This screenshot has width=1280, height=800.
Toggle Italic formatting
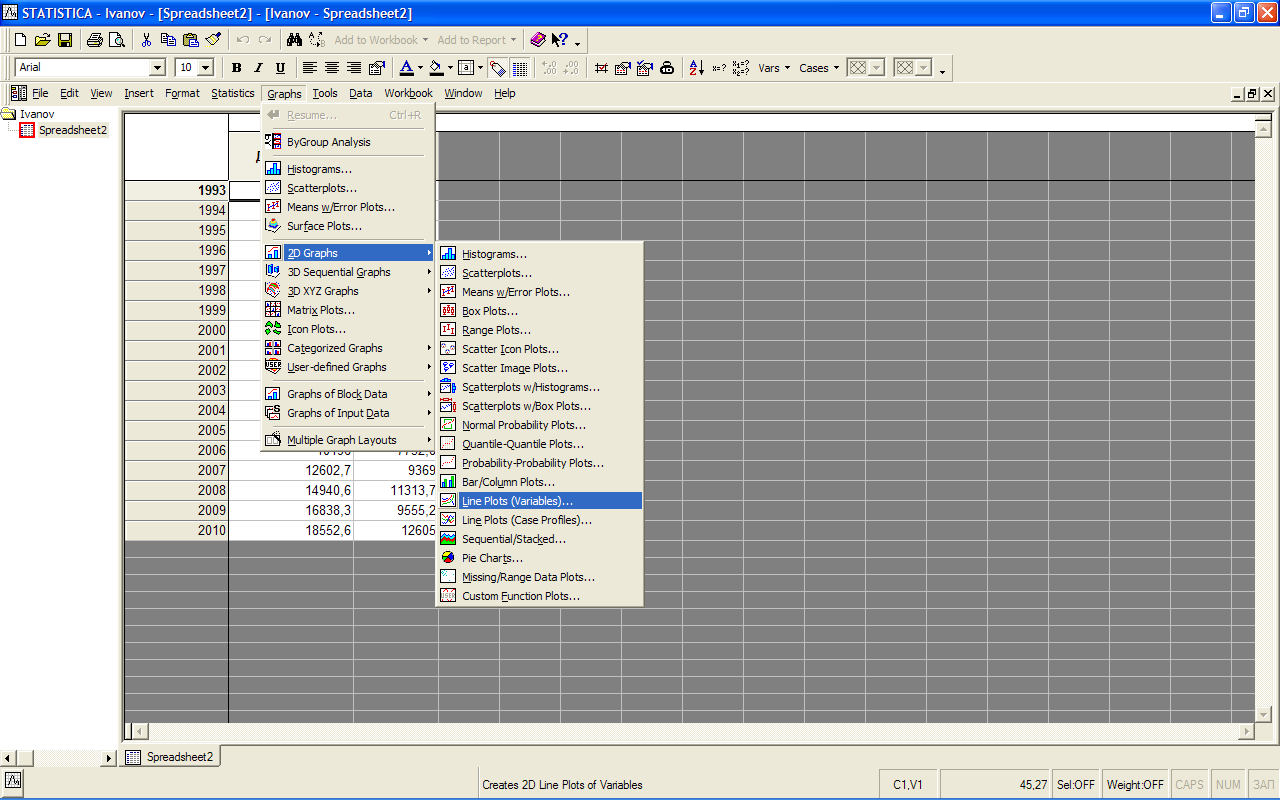[x=258, y=68]
